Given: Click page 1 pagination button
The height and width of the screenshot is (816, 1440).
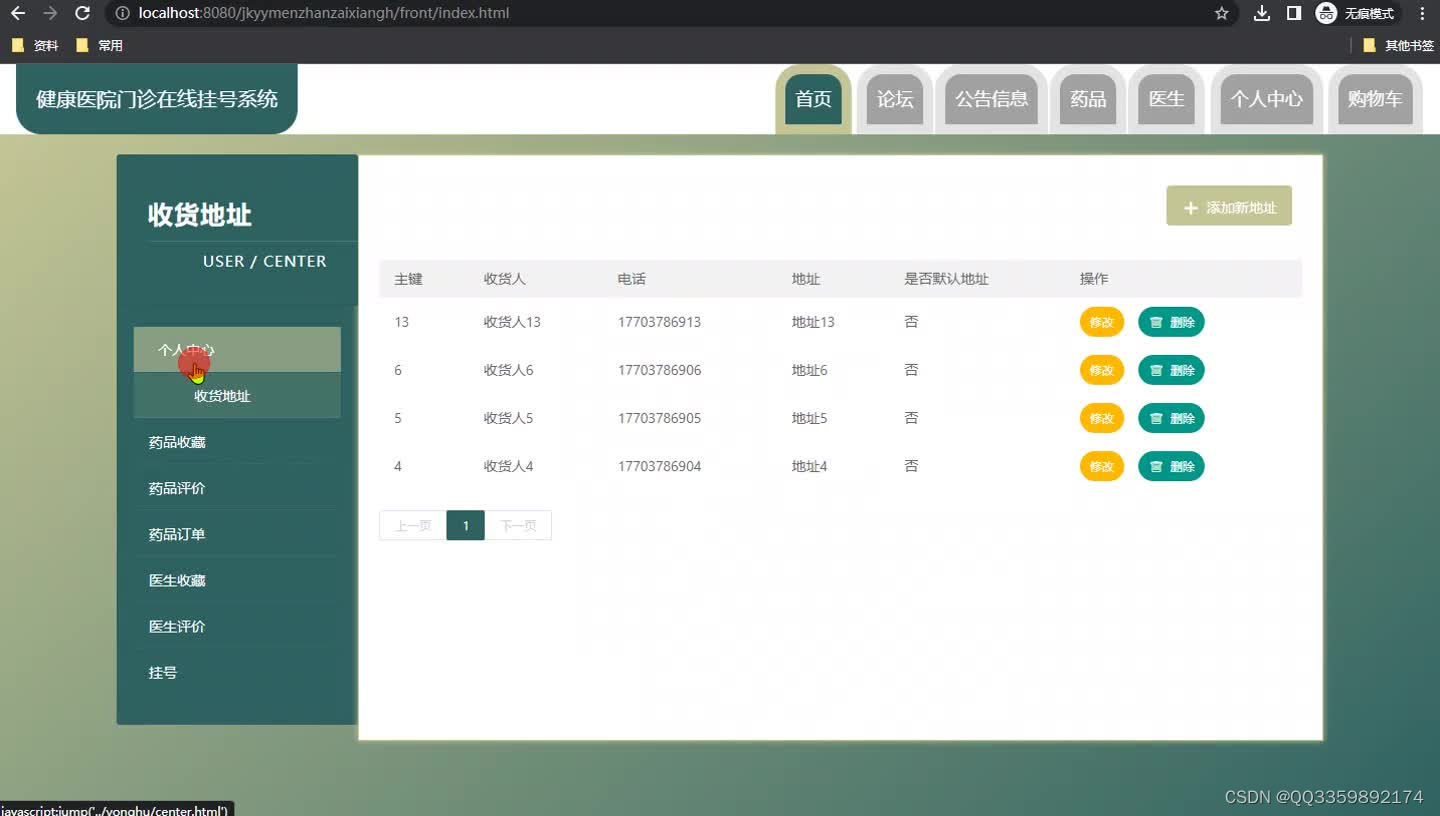Looking at the screenshot, I should click(x=466, y=525).
